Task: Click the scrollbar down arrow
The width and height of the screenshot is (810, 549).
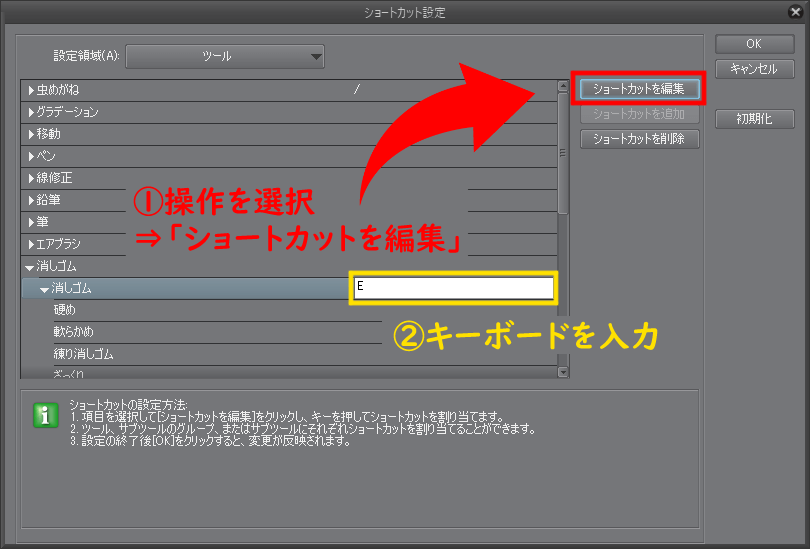Action: pyautogui.click(x=563, y=372)
